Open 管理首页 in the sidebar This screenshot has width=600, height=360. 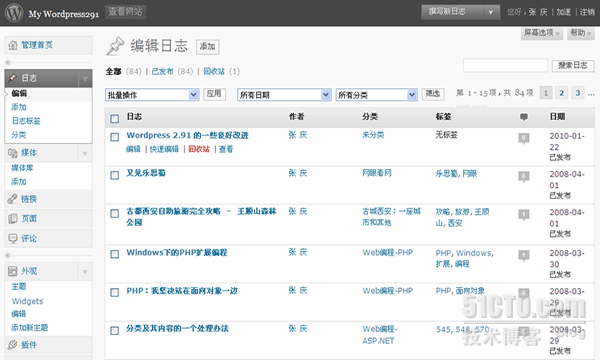pos(37,45)
